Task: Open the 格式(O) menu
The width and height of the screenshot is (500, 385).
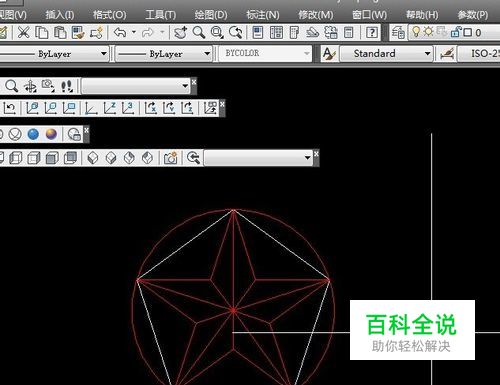Action: click(x=110, y=15)
